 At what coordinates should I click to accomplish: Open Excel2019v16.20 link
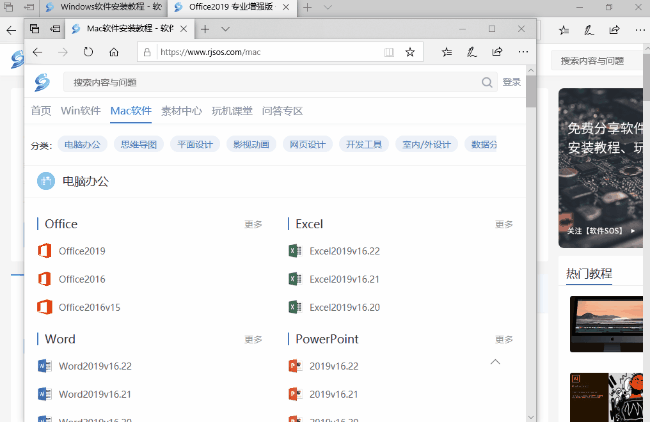click(344, 307)
